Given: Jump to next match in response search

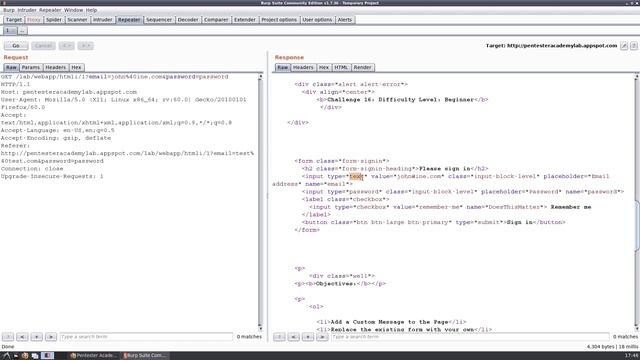Looking at the screenshot, I should tap(322, 337).
